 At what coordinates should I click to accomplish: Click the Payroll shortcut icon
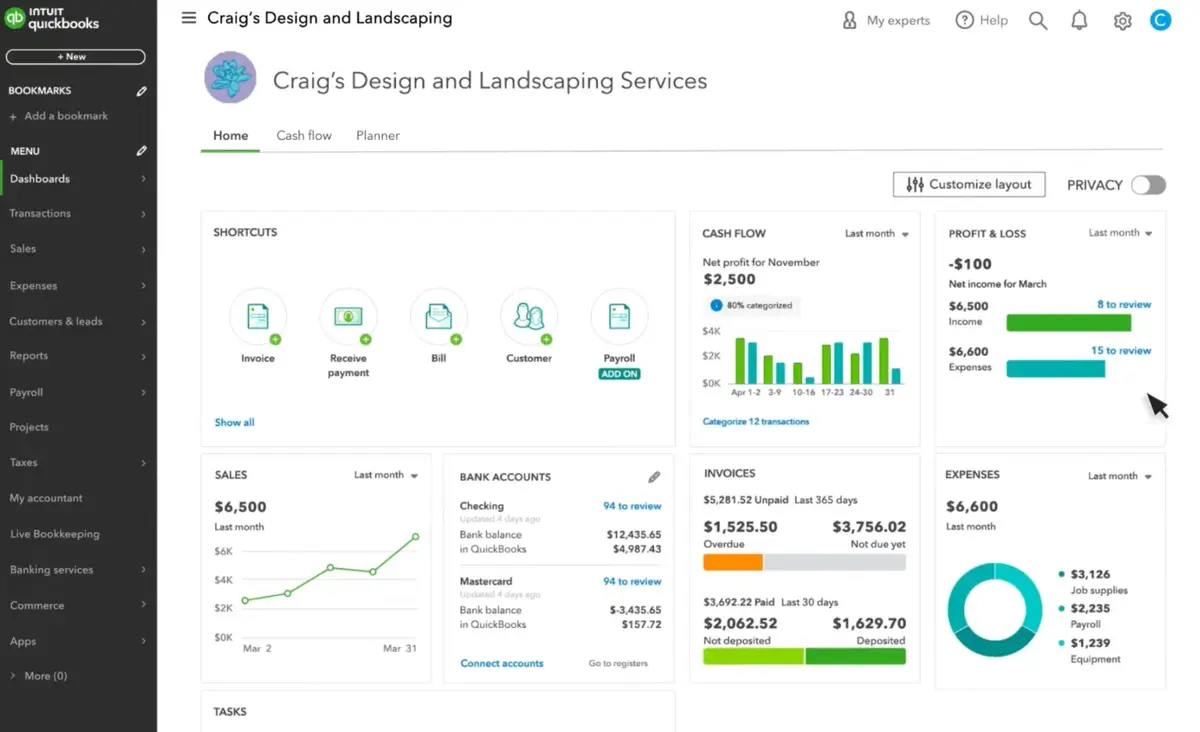point(619,317)
